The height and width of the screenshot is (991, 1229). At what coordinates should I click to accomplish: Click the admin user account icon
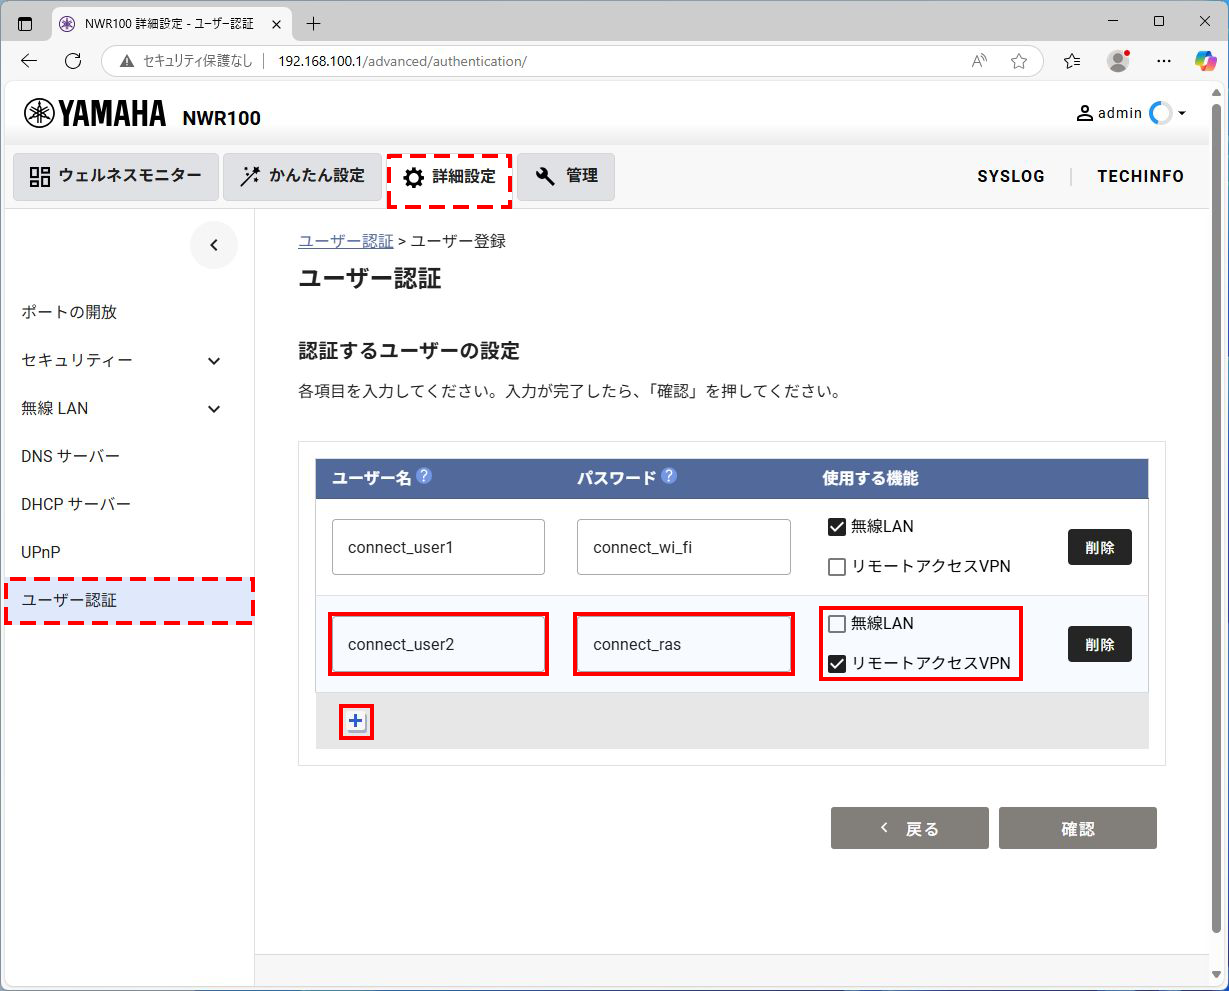(1084, 113)
